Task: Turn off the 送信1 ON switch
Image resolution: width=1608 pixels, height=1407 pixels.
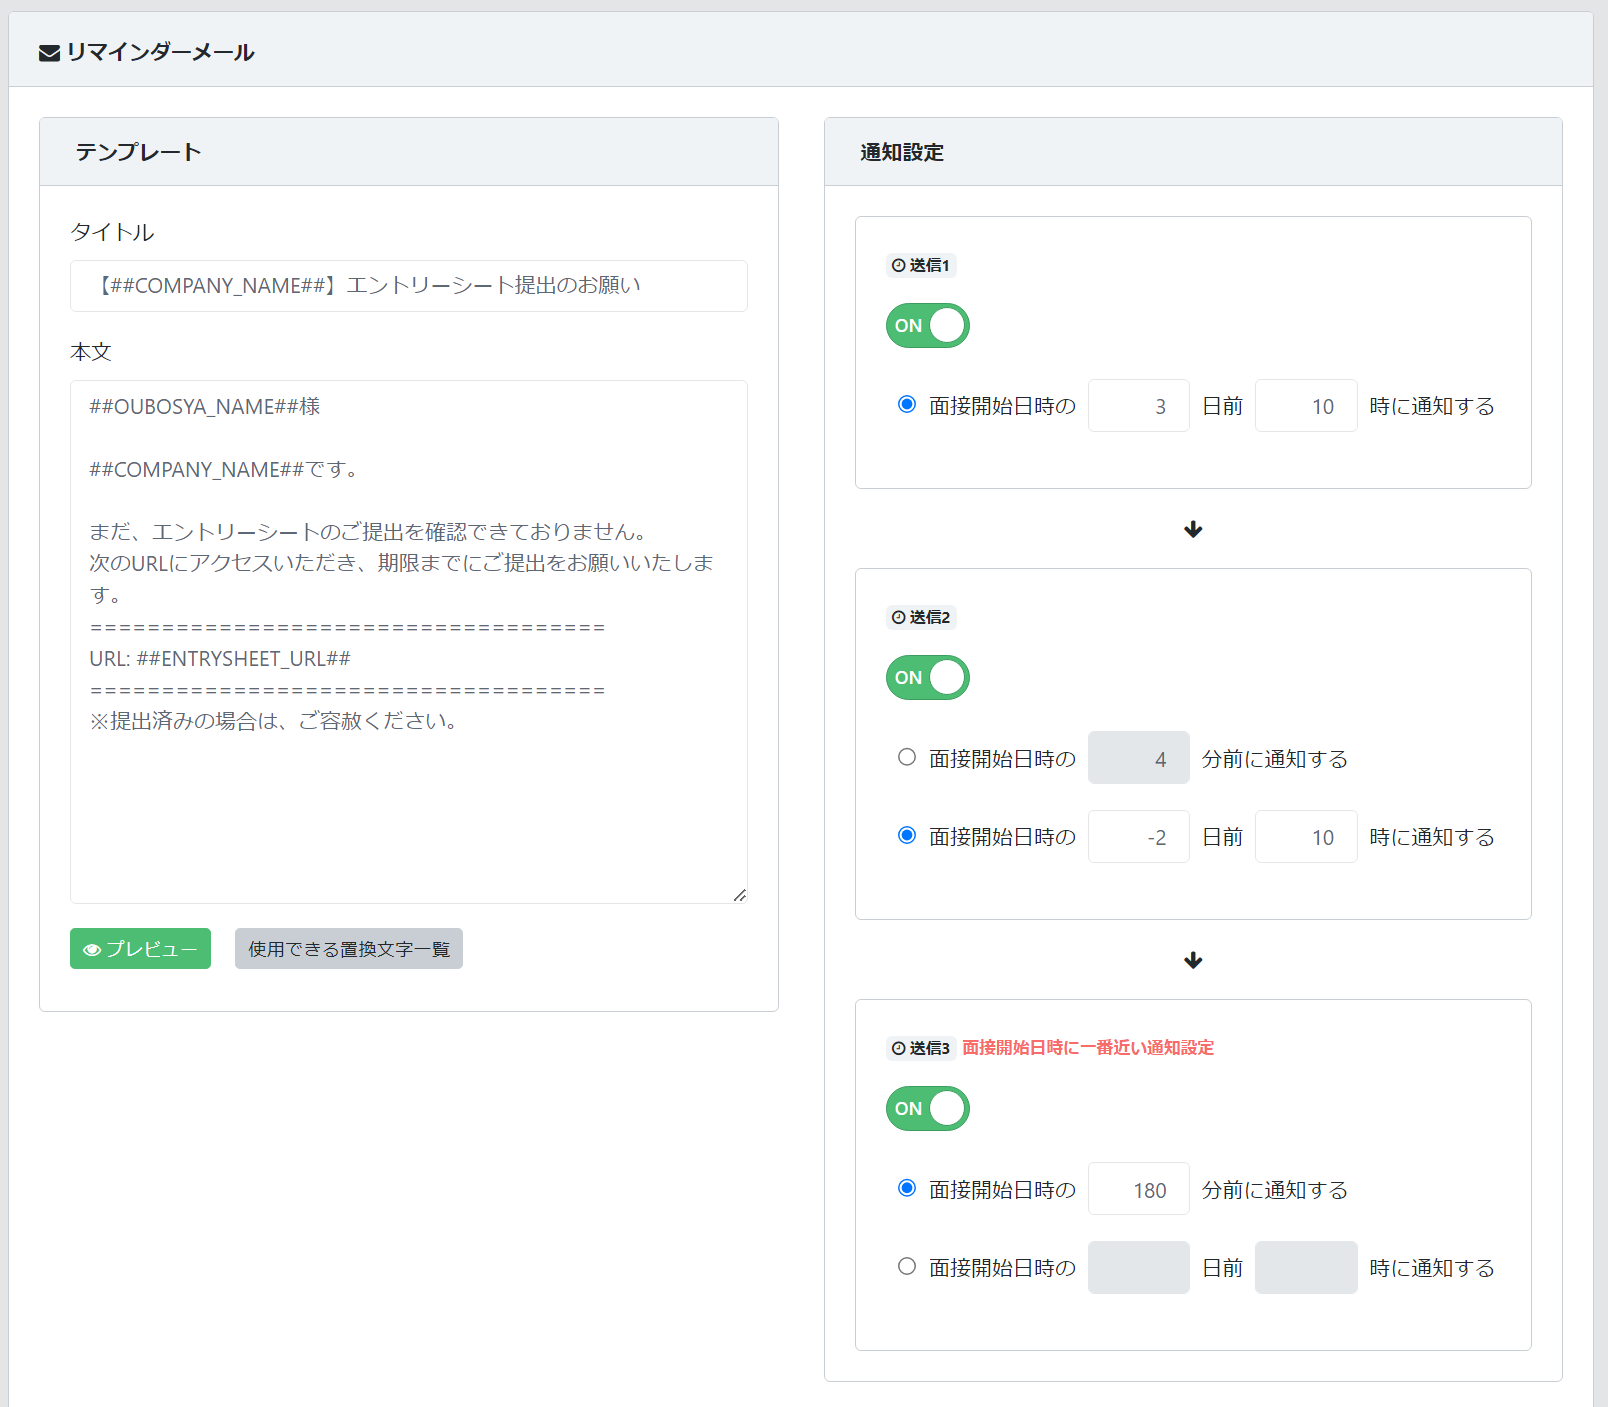Action: pos(927,326)
